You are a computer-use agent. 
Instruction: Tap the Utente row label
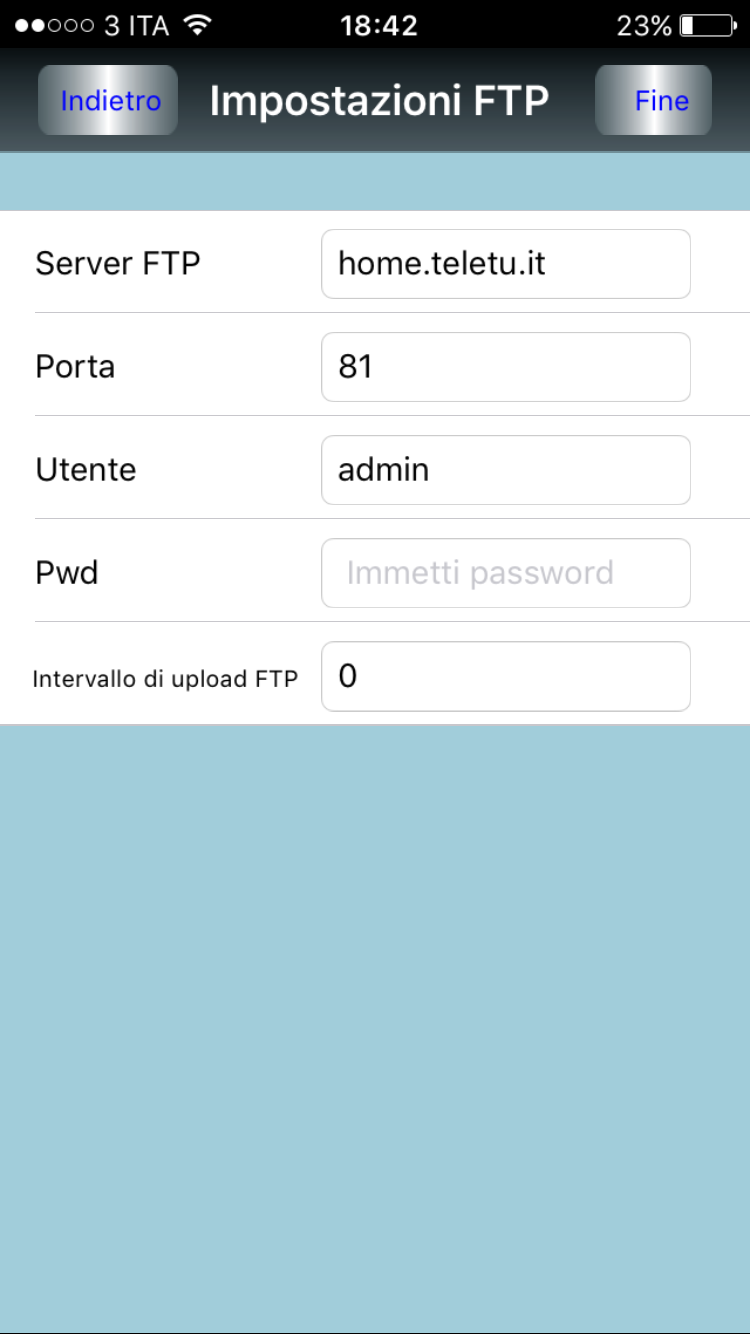[86, 470]
